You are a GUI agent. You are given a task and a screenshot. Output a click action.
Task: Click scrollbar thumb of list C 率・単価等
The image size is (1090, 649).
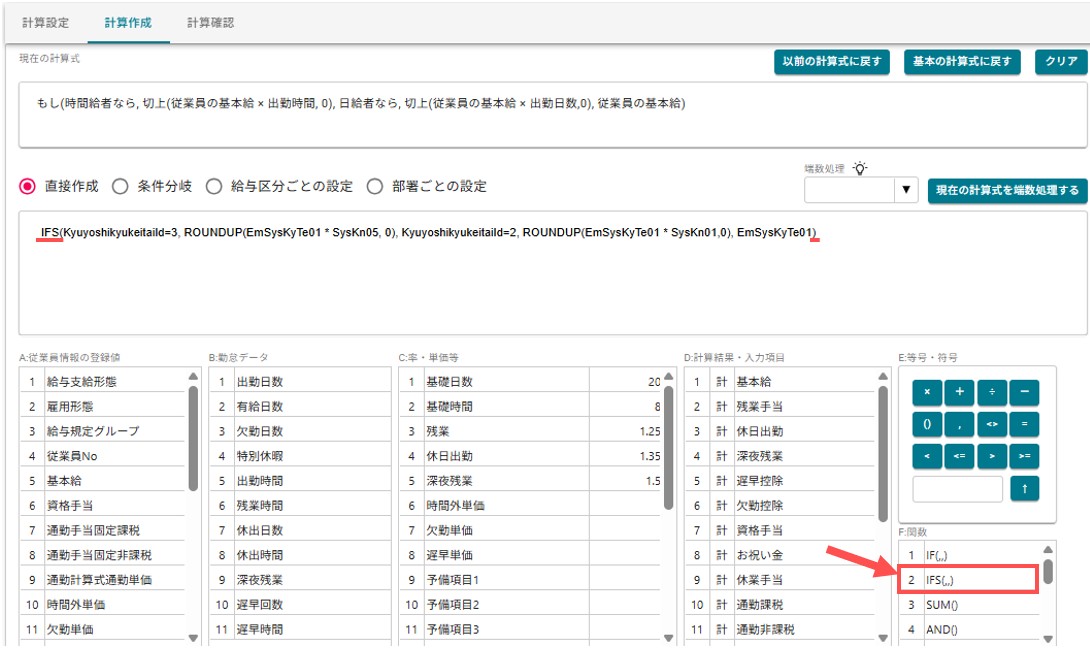(x=668, y=447)
